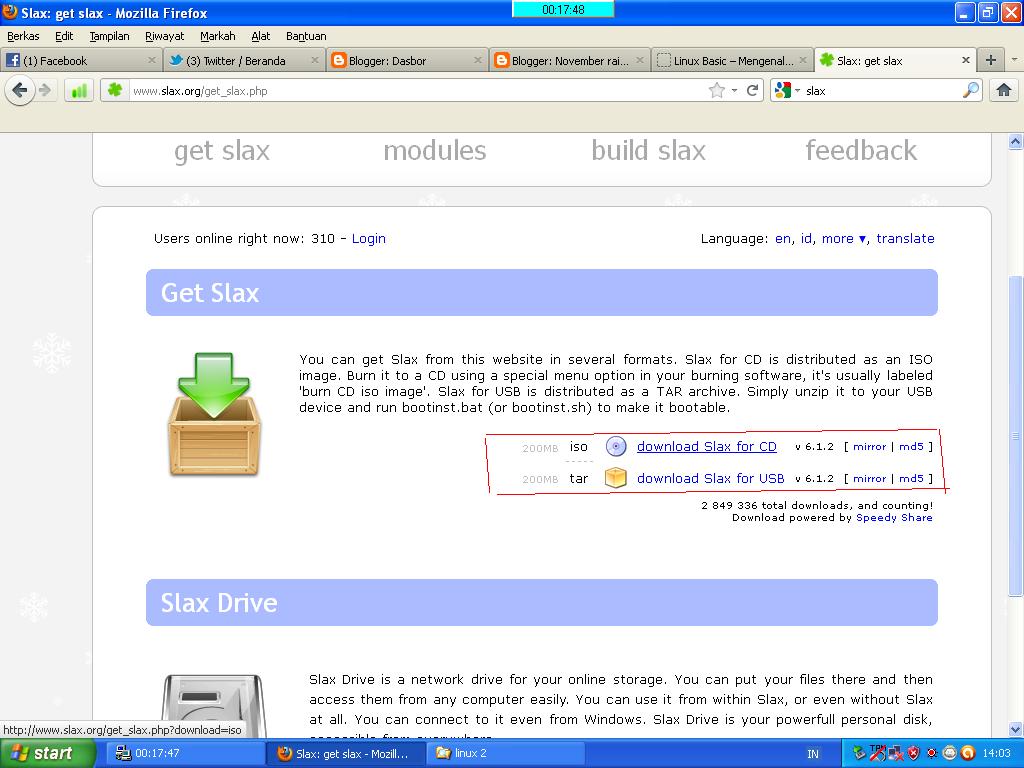This screenshot has width=1024, height=768.
Task: Click the site favicon in the address bar
Action: pos(113,89)
